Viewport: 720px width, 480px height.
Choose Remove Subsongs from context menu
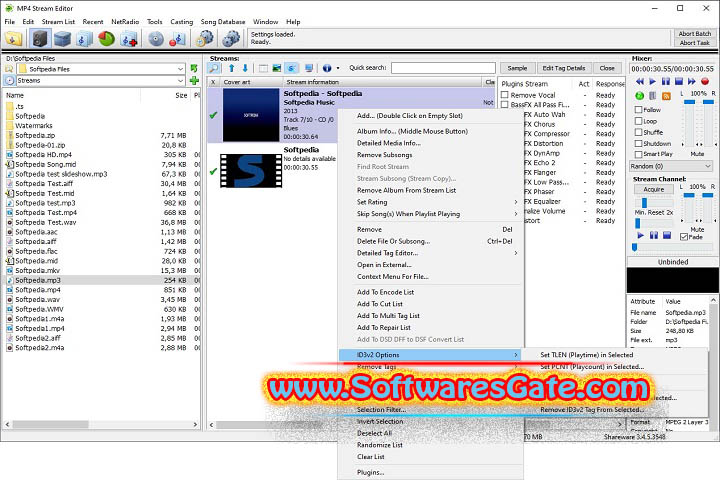tap(384, 155)
